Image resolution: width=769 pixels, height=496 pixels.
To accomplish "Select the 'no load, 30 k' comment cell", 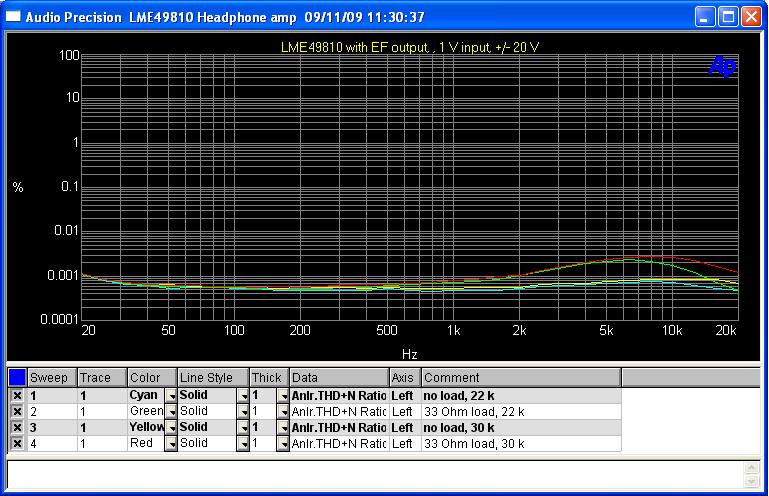I will tap(521, 427).
